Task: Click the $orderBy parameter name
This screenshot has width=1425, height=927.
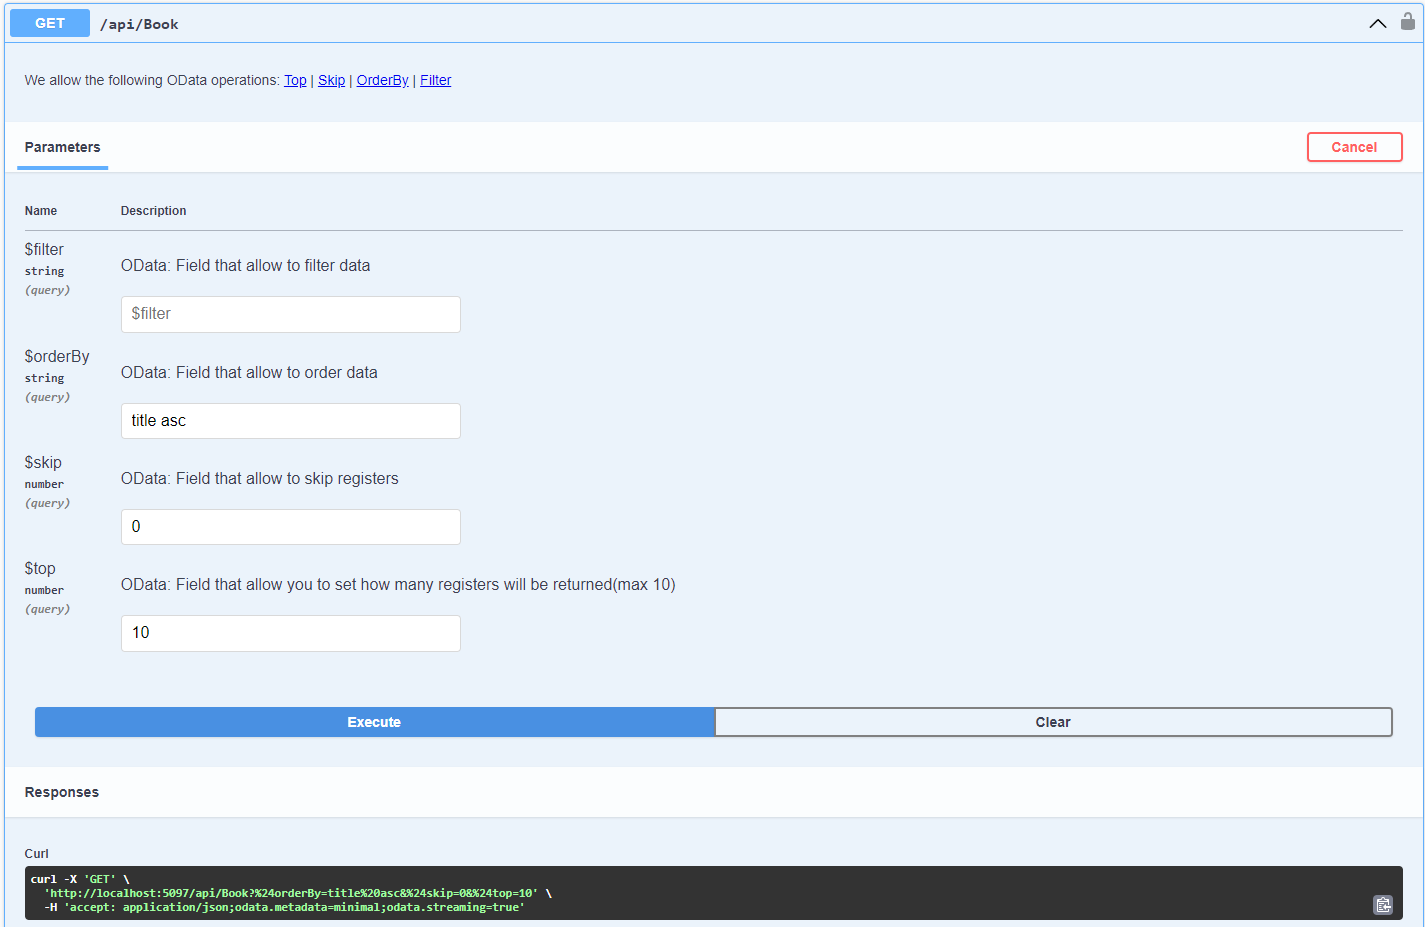Action: [57, 356]
